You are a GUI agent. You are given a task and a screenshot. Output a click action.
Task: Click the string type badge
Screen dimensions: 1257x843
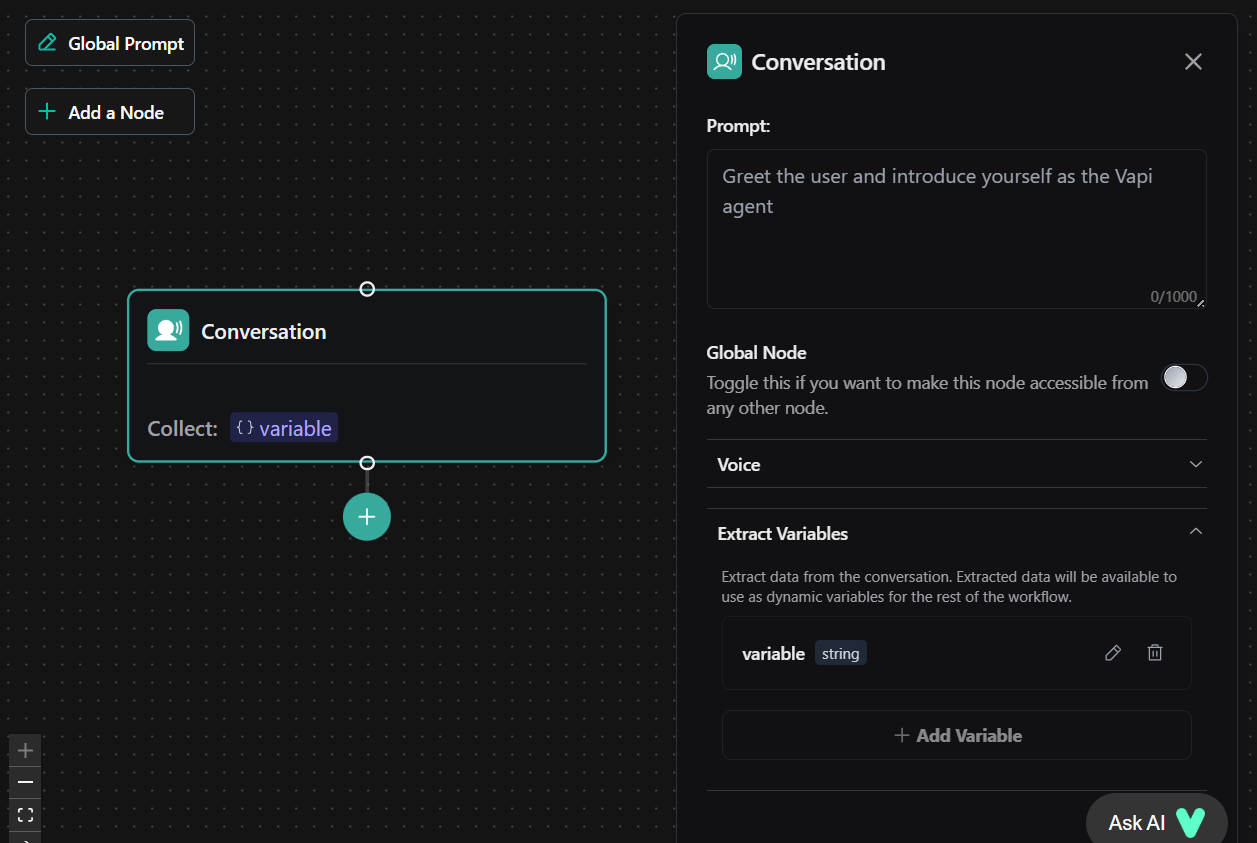point(840,654)
